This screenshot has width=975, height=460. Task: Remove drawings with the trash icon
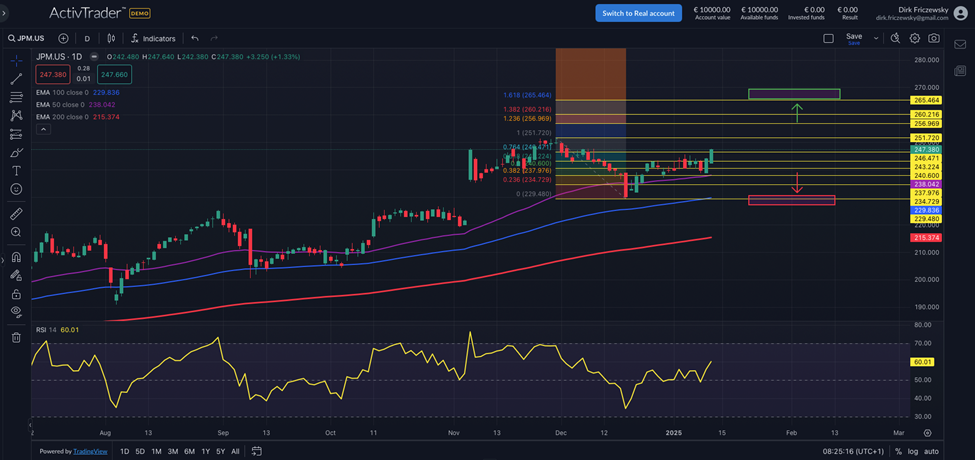[x=16, y=337]
